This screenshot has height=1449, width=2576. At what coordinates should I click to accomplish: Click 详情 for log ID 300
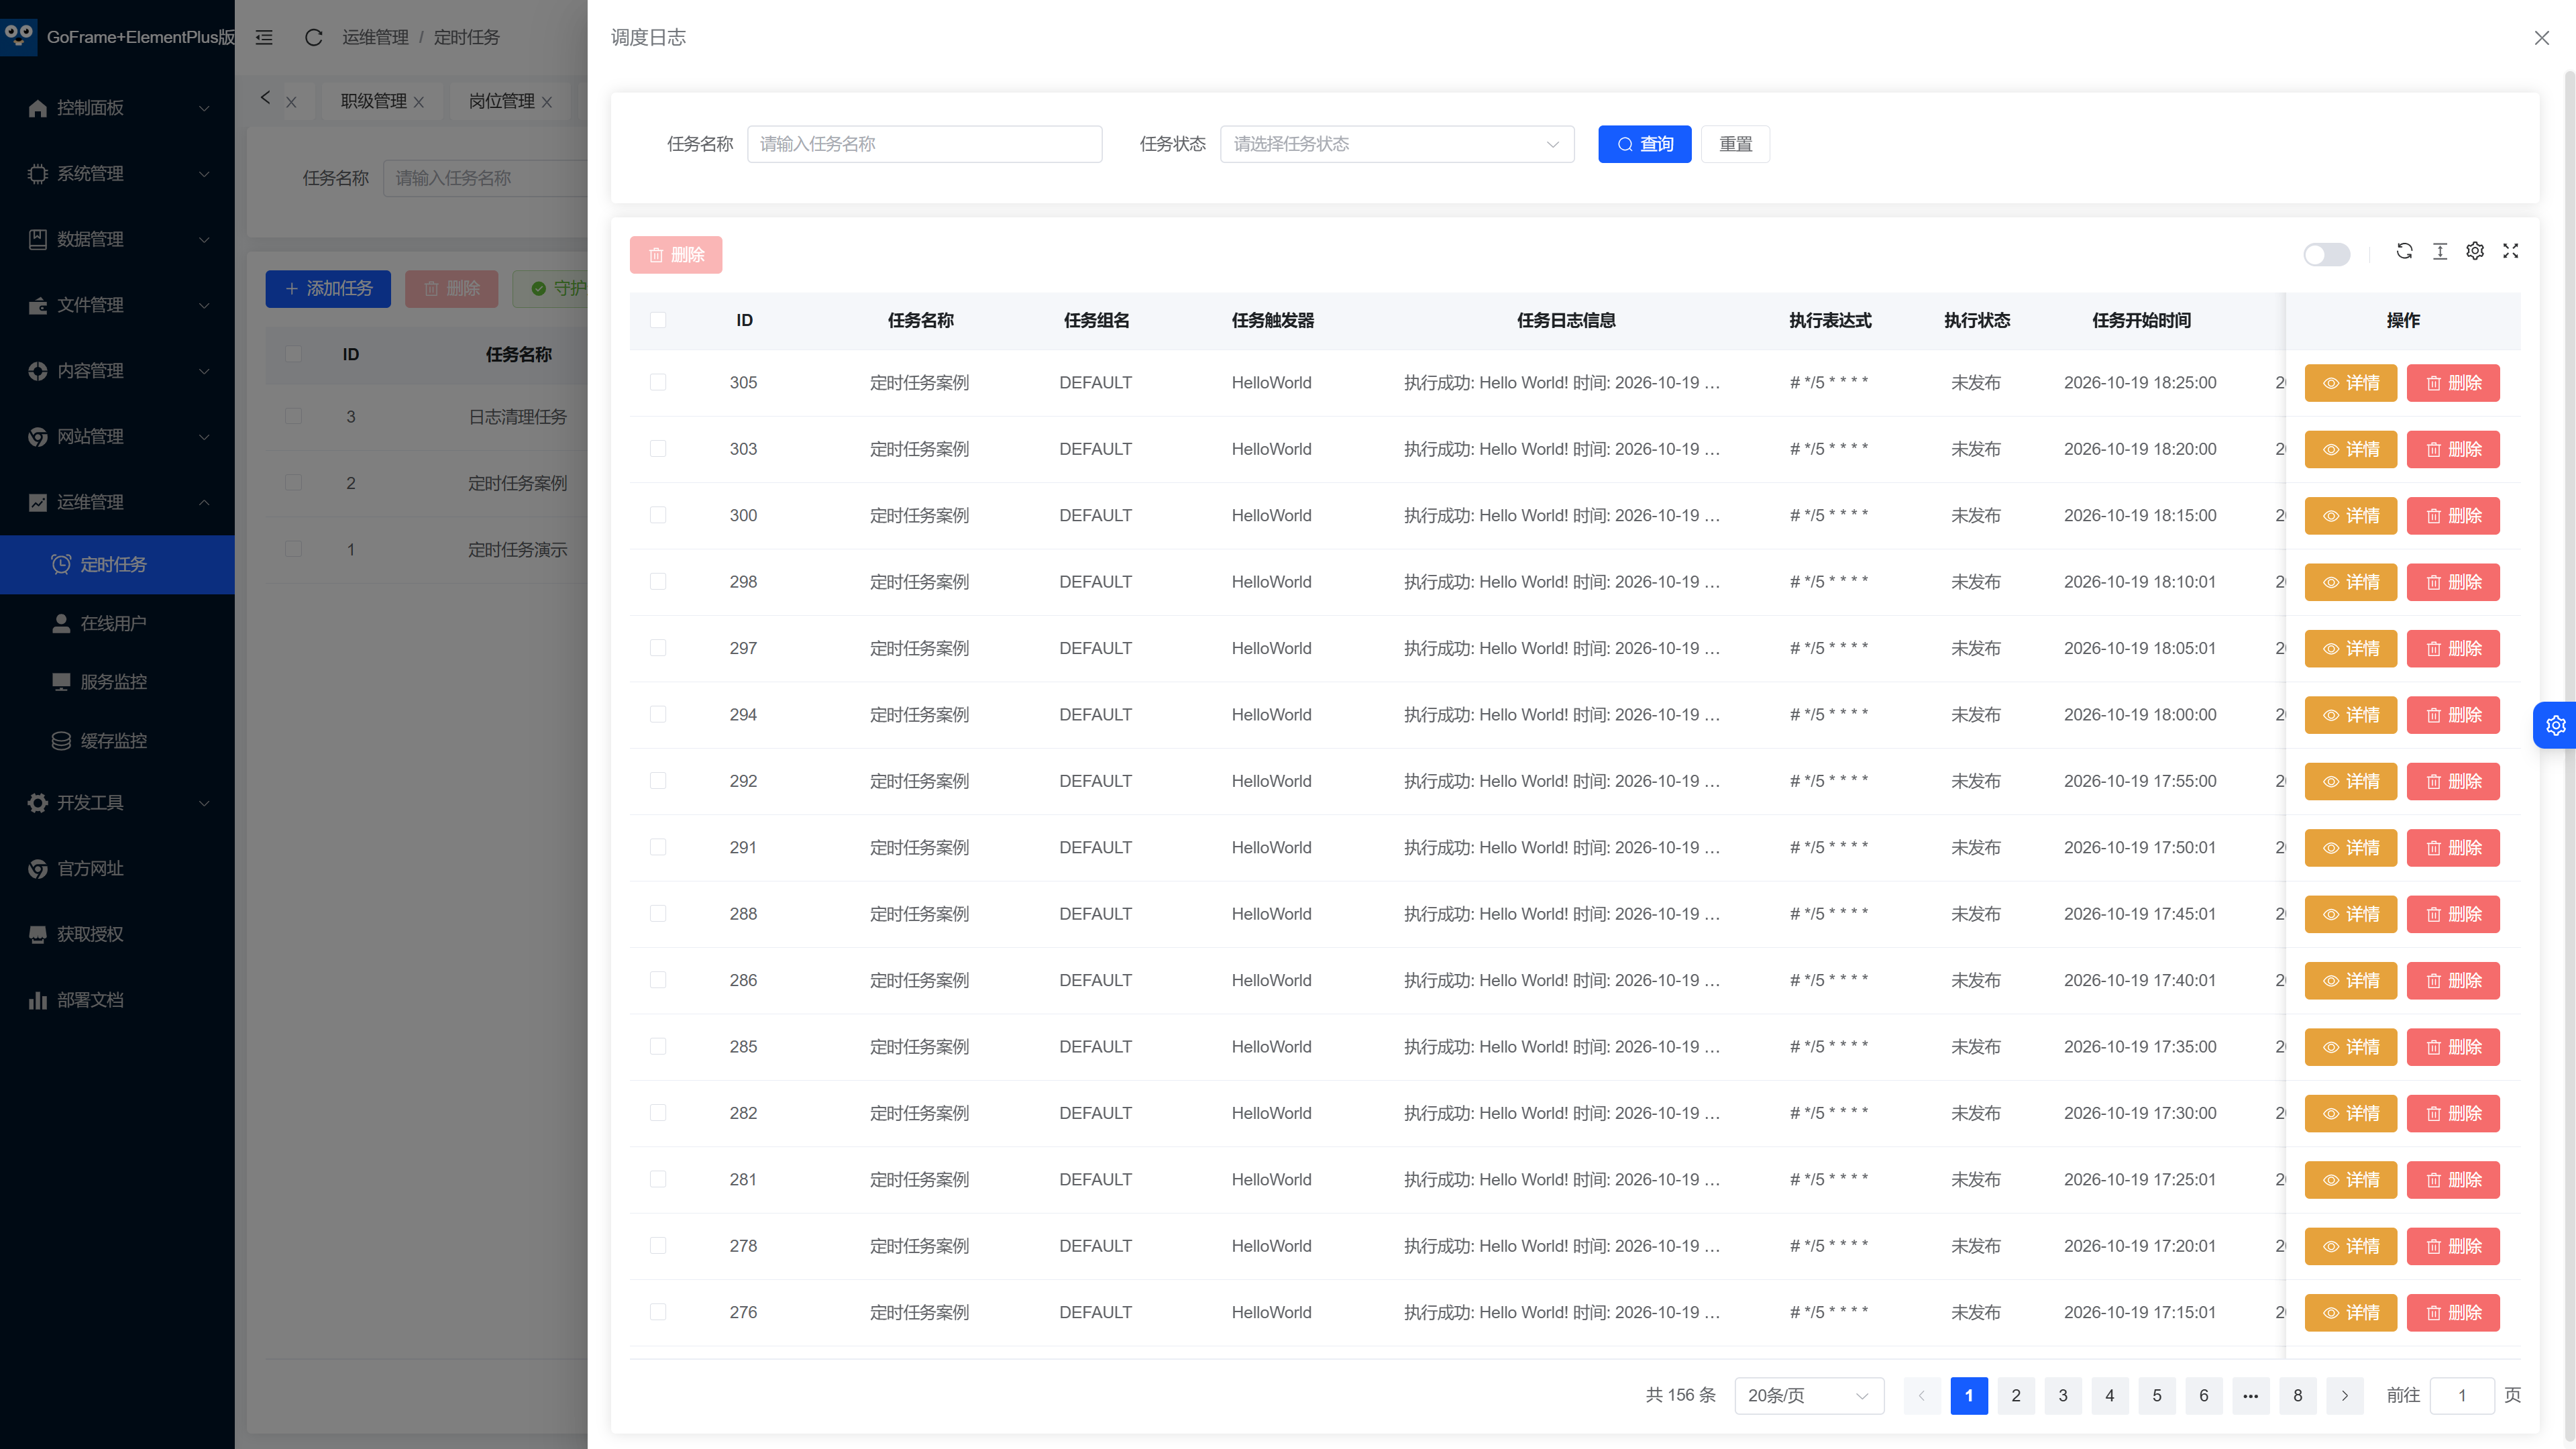(2350, 515)
